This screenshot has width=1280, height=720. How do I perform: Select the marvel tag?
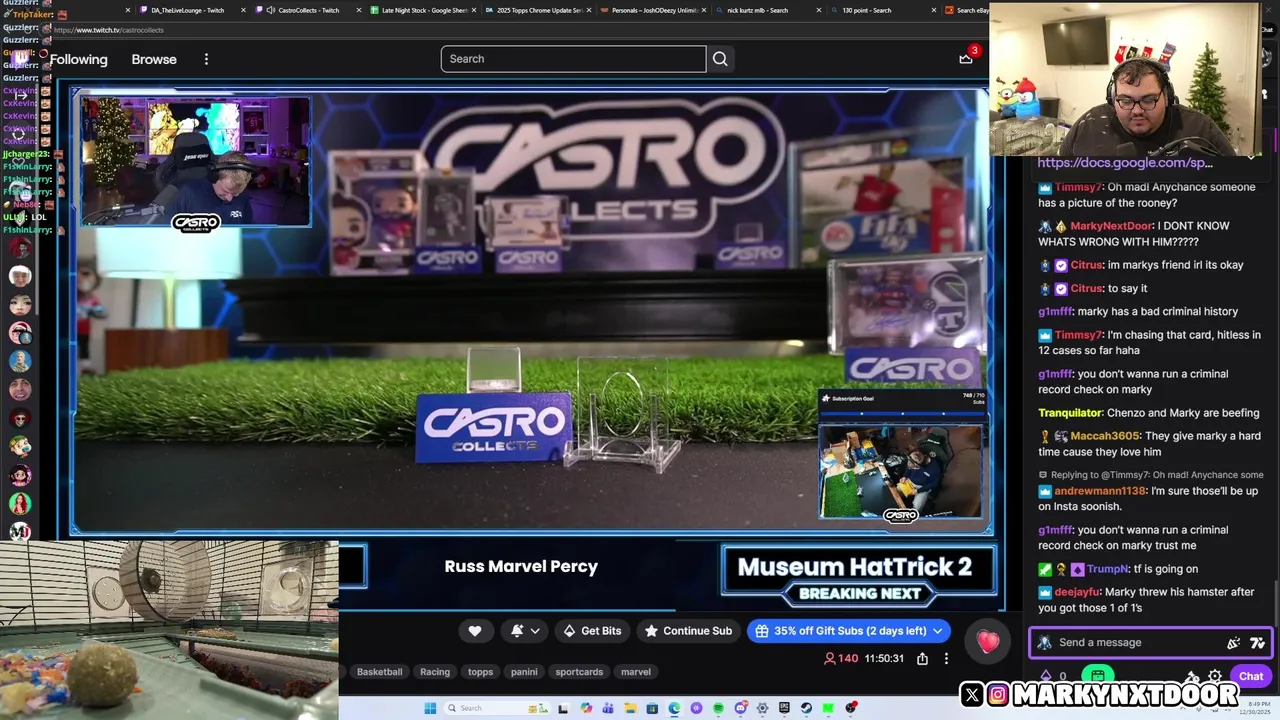(x=636, y=672)
